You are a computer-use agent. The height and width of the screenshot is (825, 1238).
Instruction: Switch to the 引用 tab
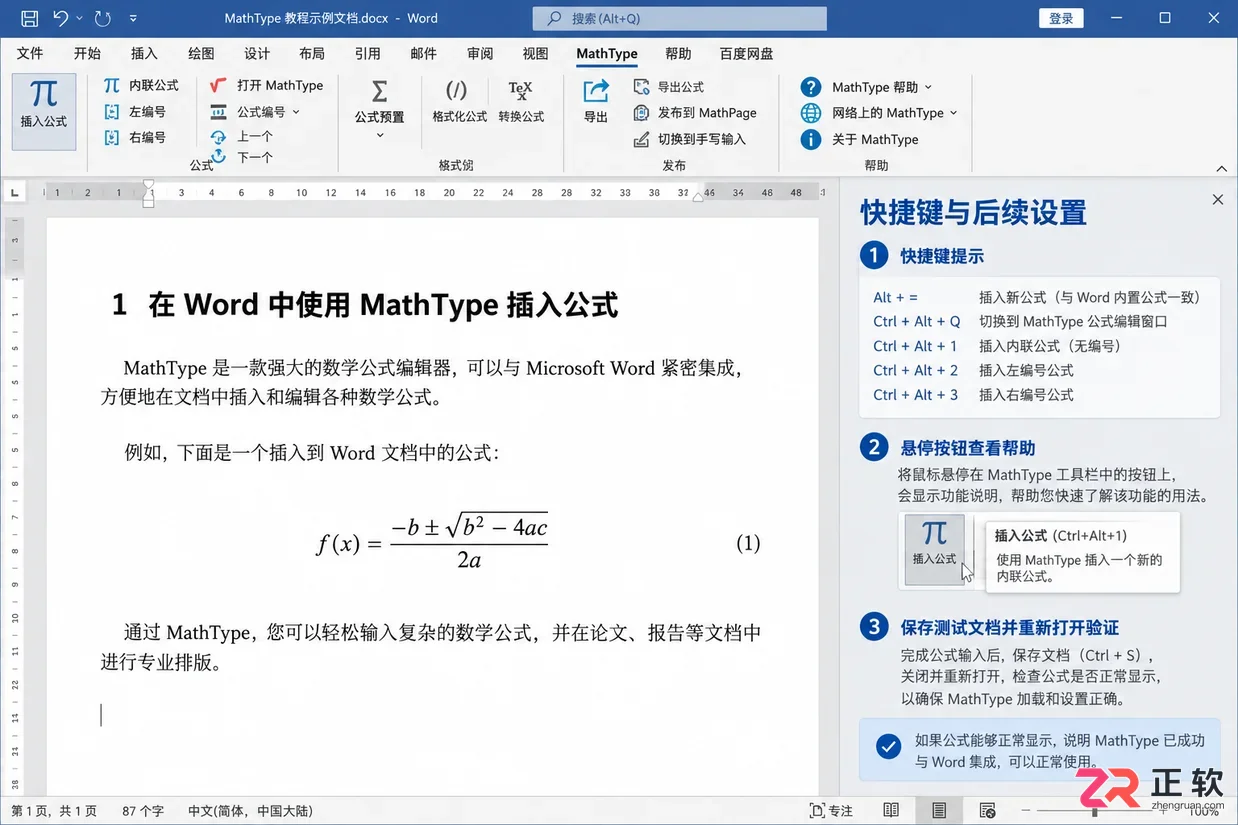[367, 54]
